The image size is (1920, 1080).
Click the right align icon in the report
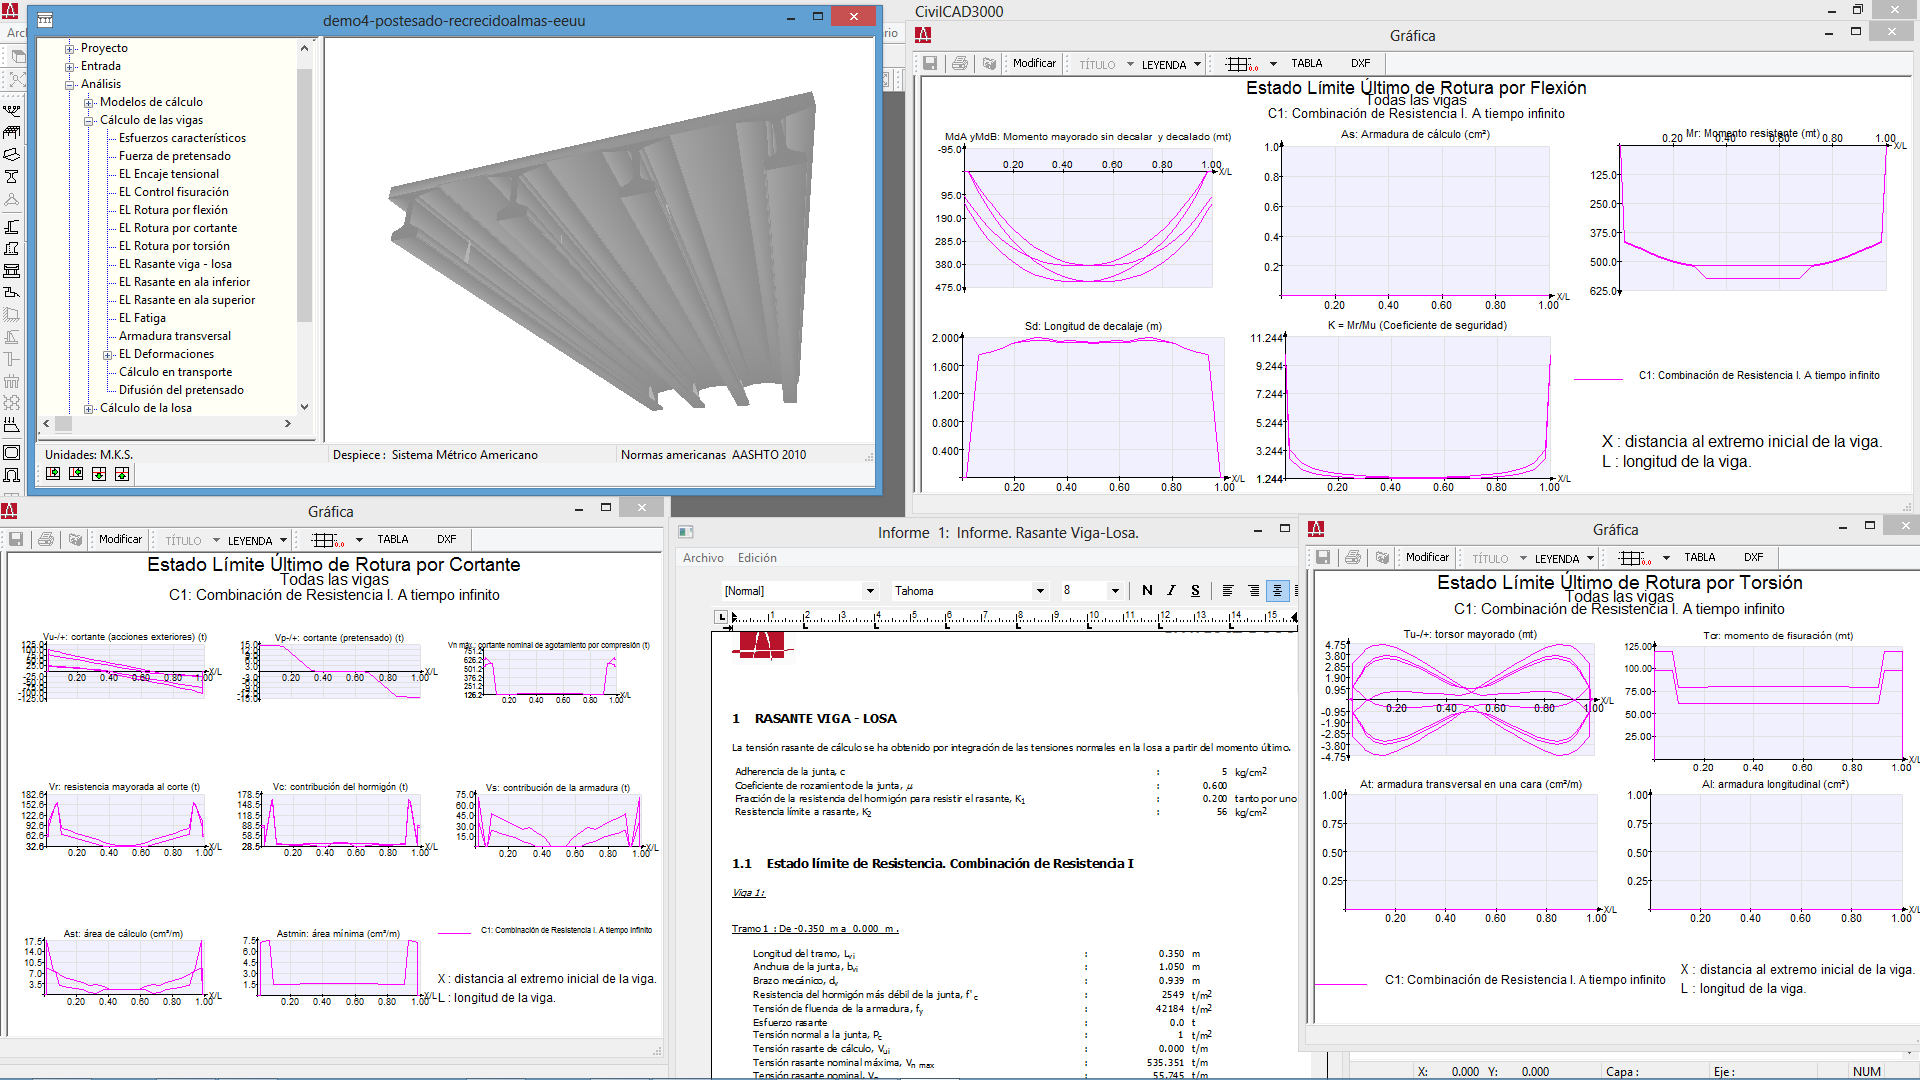1253,591
